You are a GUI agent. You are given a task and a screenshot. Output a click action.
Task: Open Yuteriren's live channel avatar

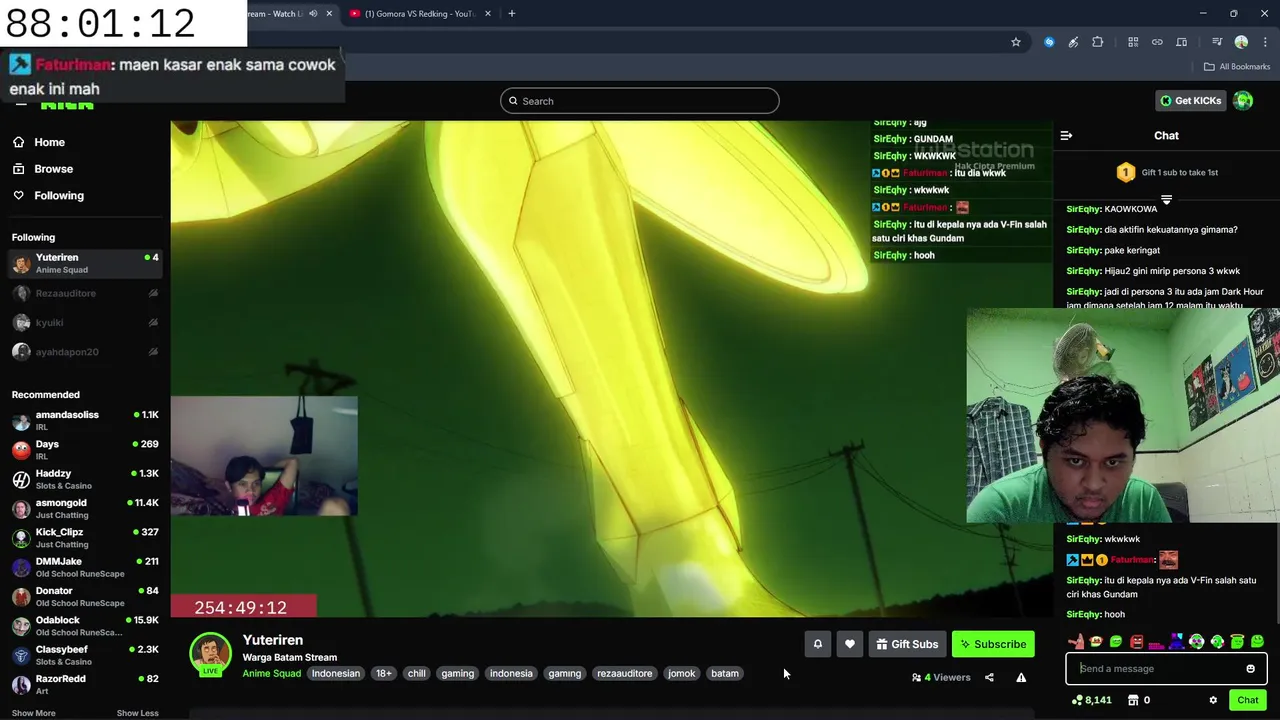(x=210, y=654)
